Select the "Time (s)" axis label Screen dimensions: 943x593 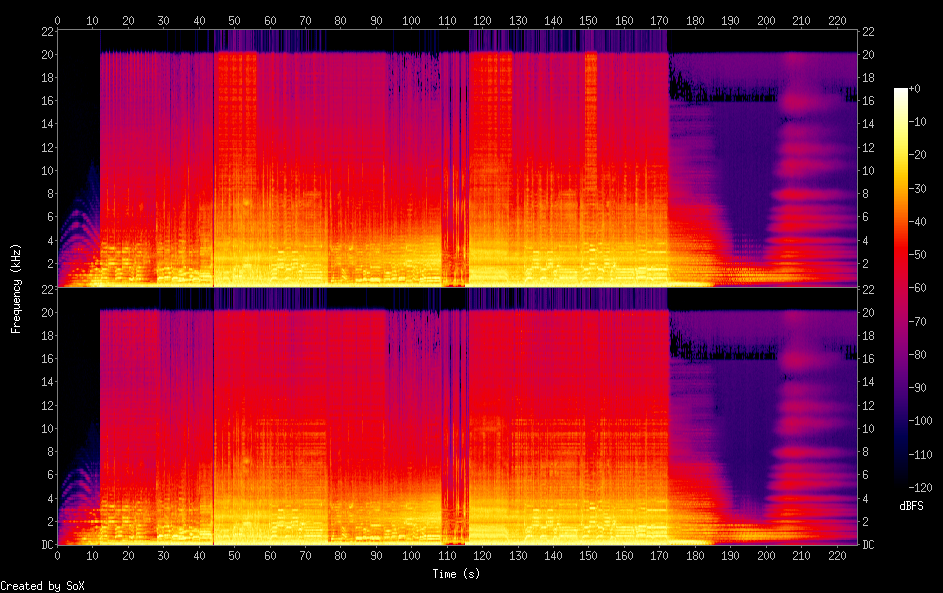[457, 574]
